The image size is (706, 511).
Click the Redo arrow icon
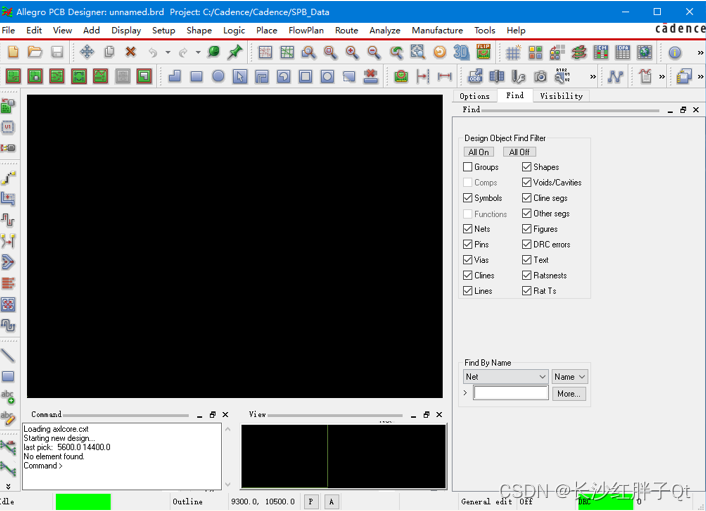tap(183, 53)
